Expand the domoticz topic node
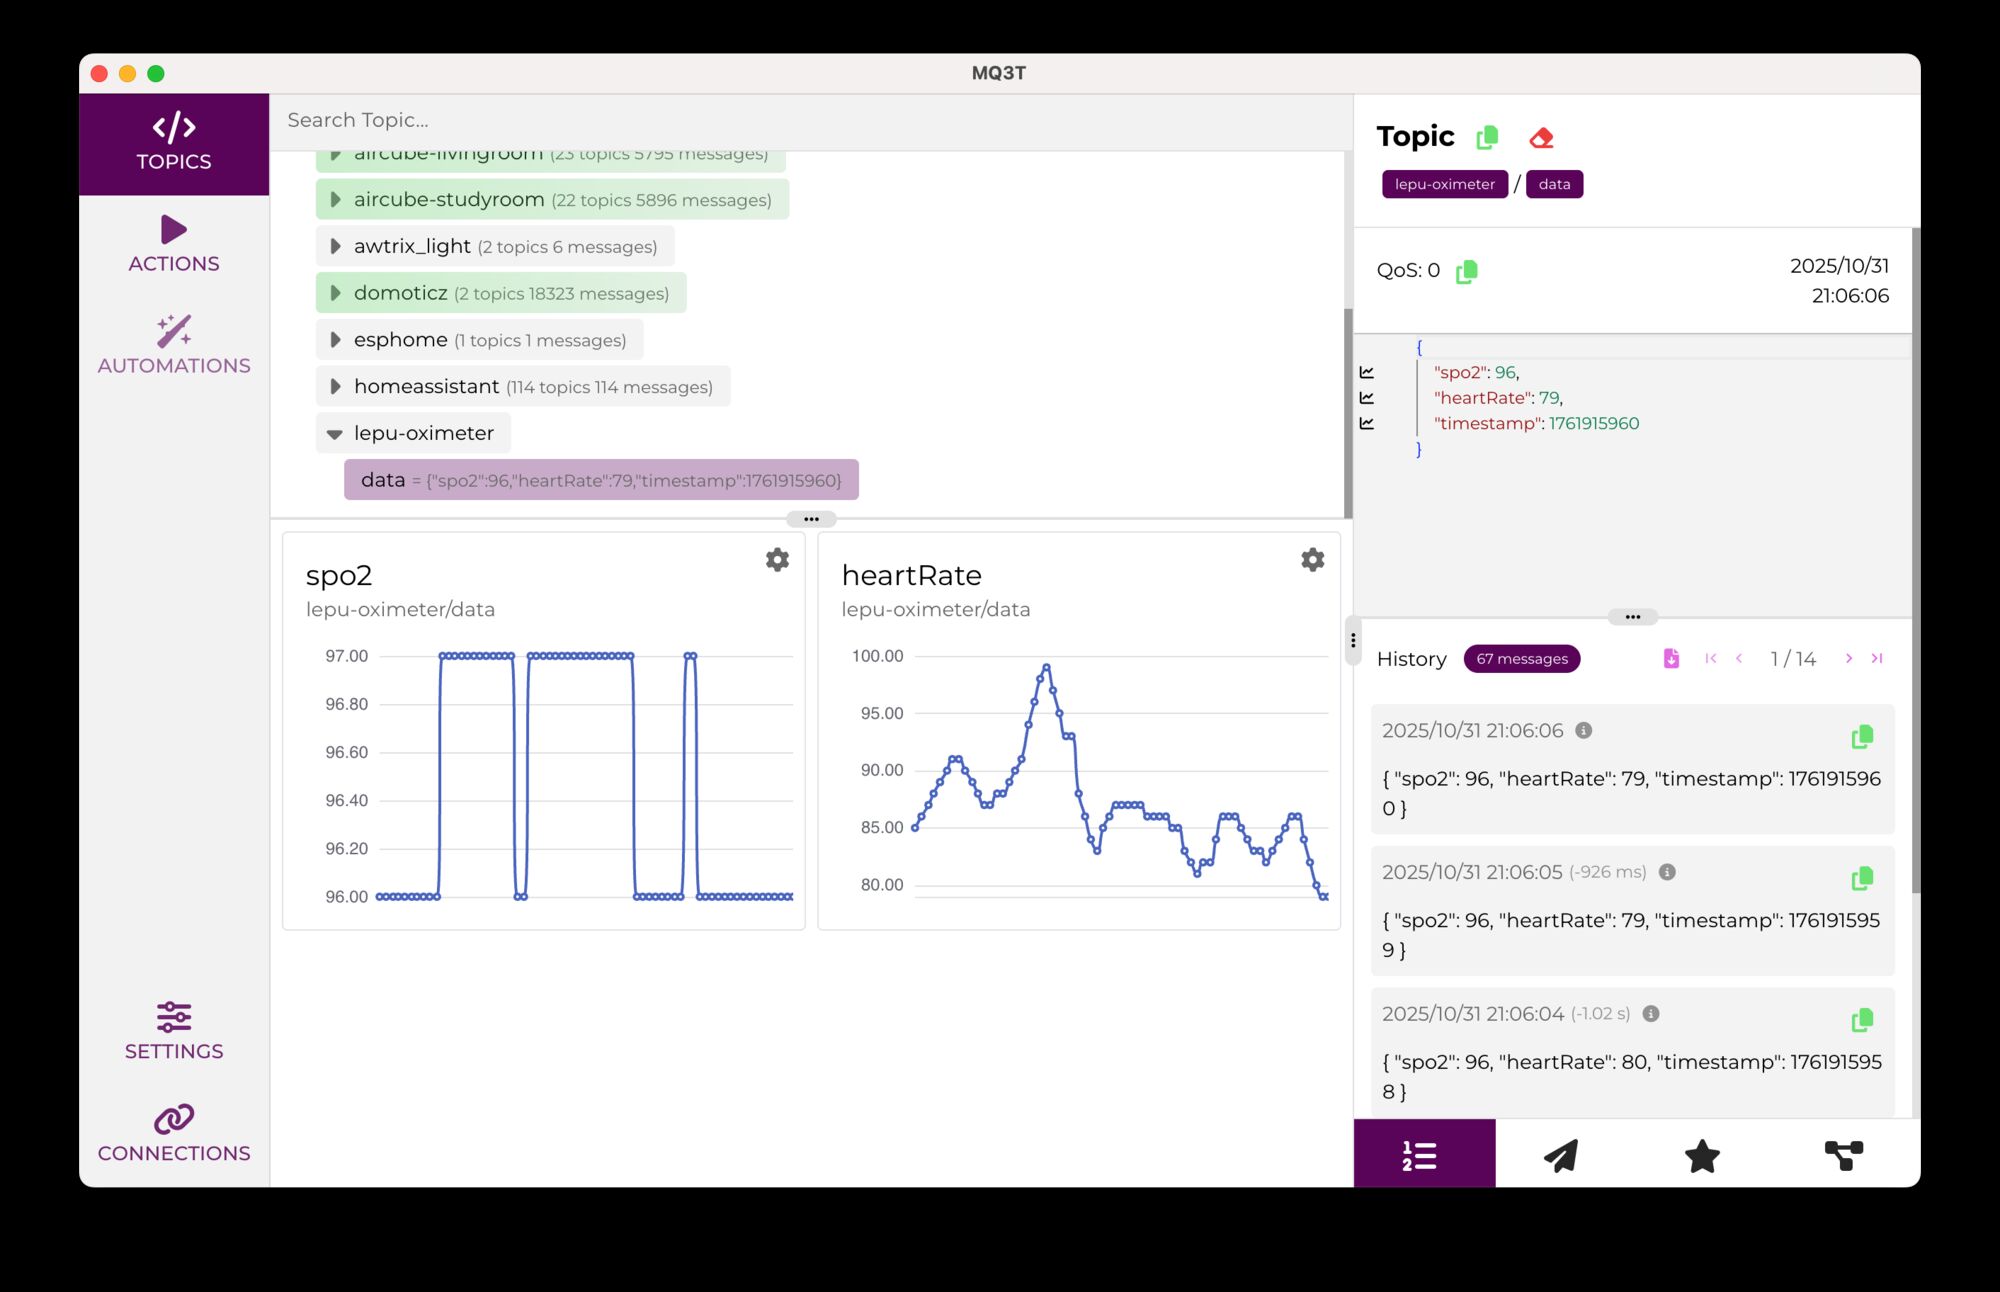Image resolution: width=2000 pixels, height=1292 pixels. pyautogui.click(x=336, y=293)
